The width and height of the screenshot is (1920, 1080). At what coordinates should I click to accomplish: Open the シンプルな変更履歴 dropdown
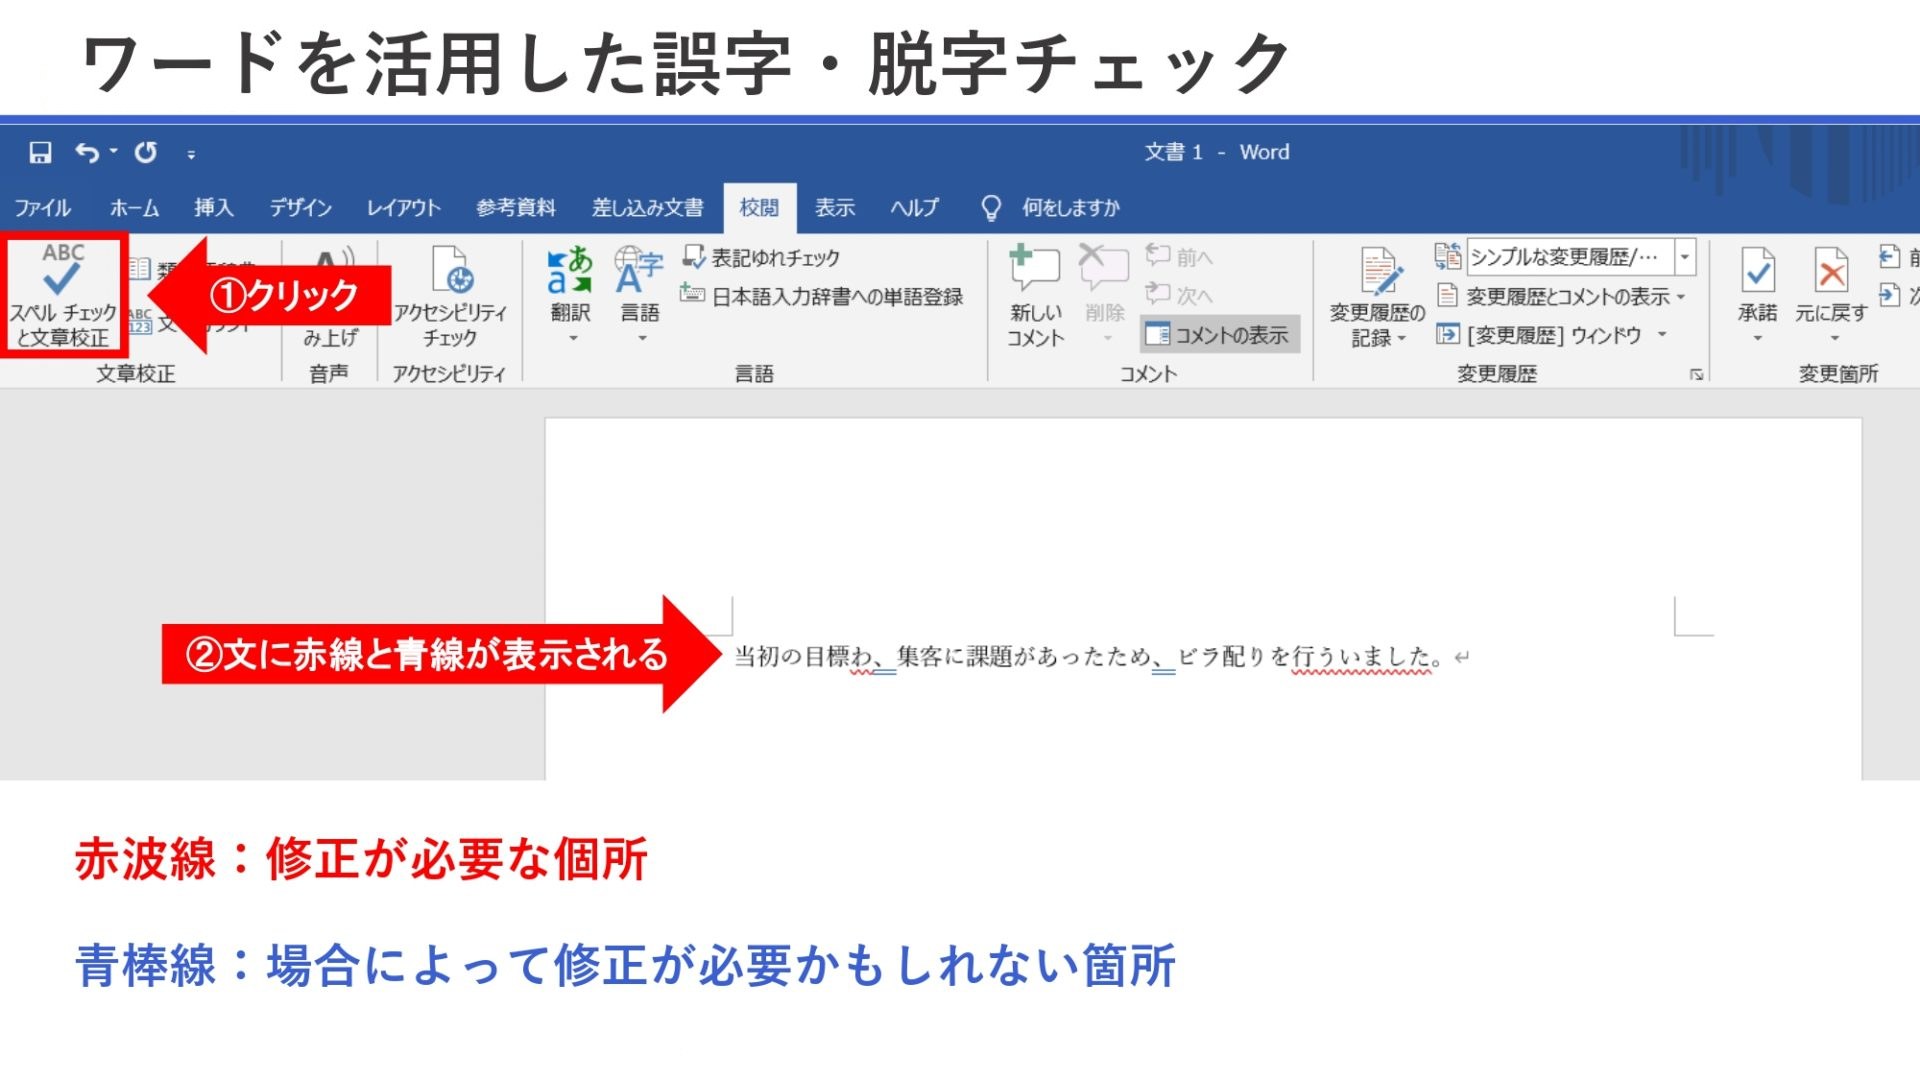(x=1685, y=257)
